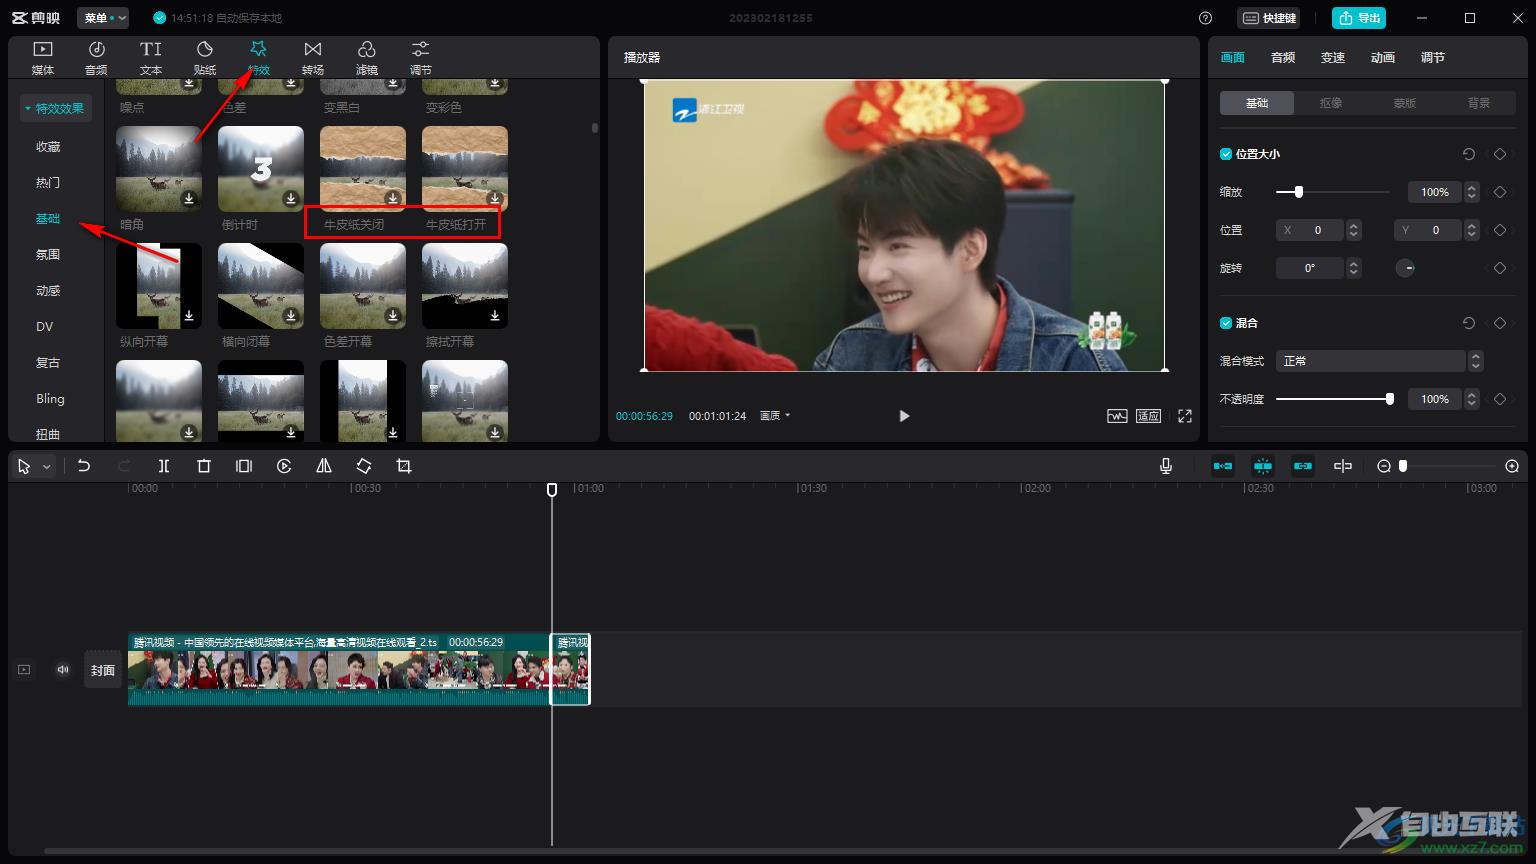Image resolution: width=1536 pixels, height=864 pixels.
Task: Download the 牛皮纸关闭 effect
Action: [x=393, y=199]
